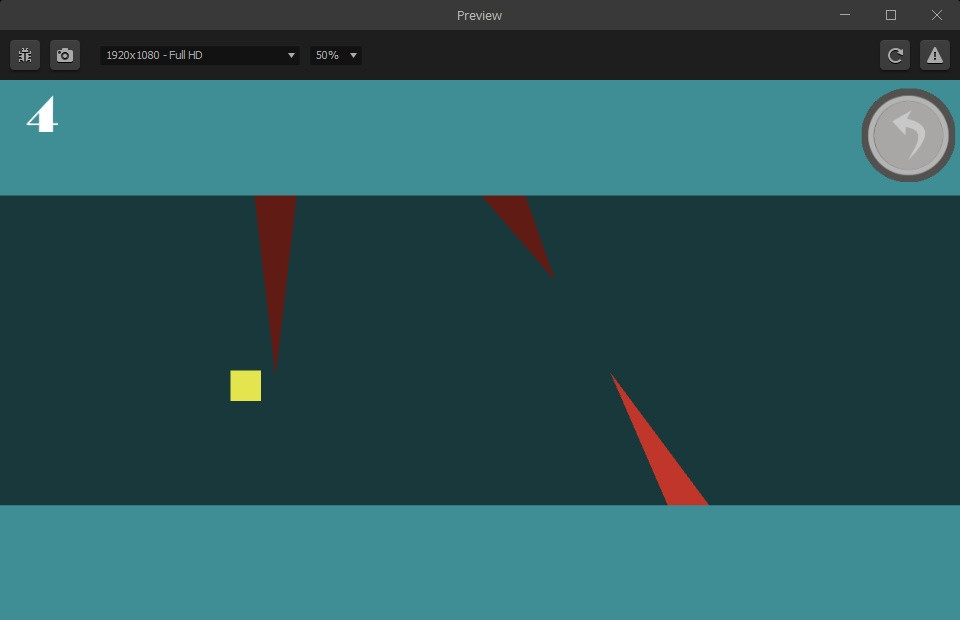The height and width of the screenshot is (620, 960).
Task: Click the score number 4
Action: pyautogui.click(x=42, y=114)
